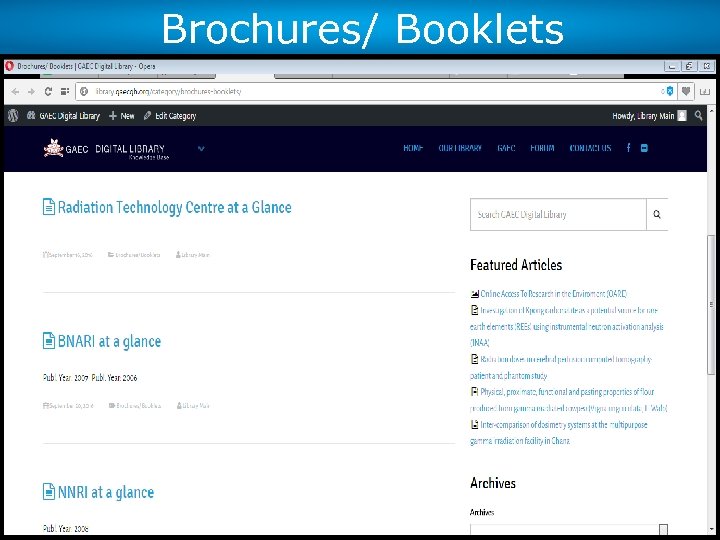Click the page vertical scrollbar thumb

click(711, 303)
